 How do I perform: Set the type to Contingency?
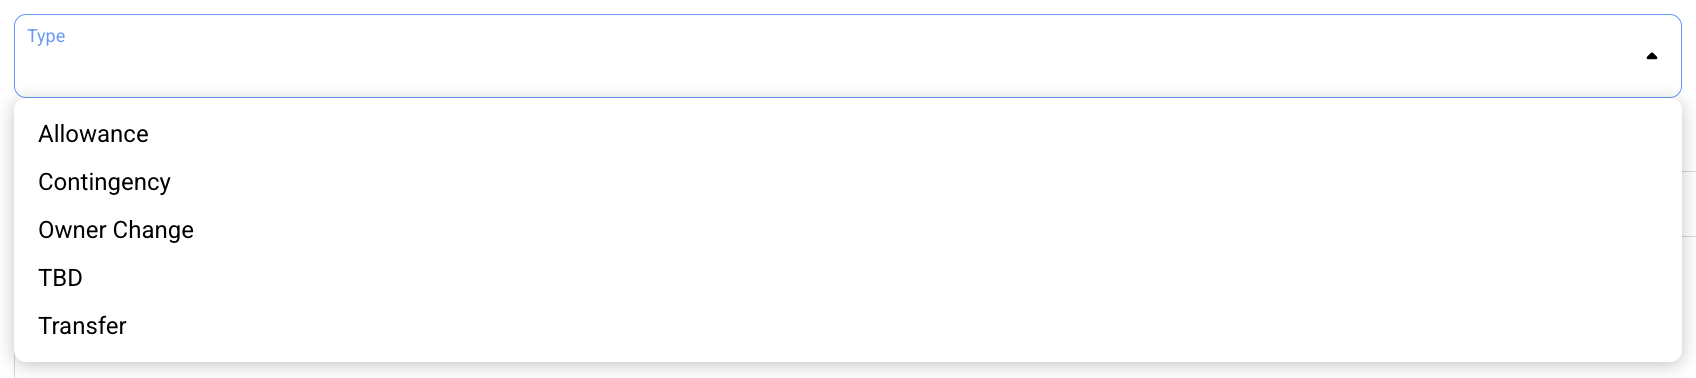(x=848, y=182)
